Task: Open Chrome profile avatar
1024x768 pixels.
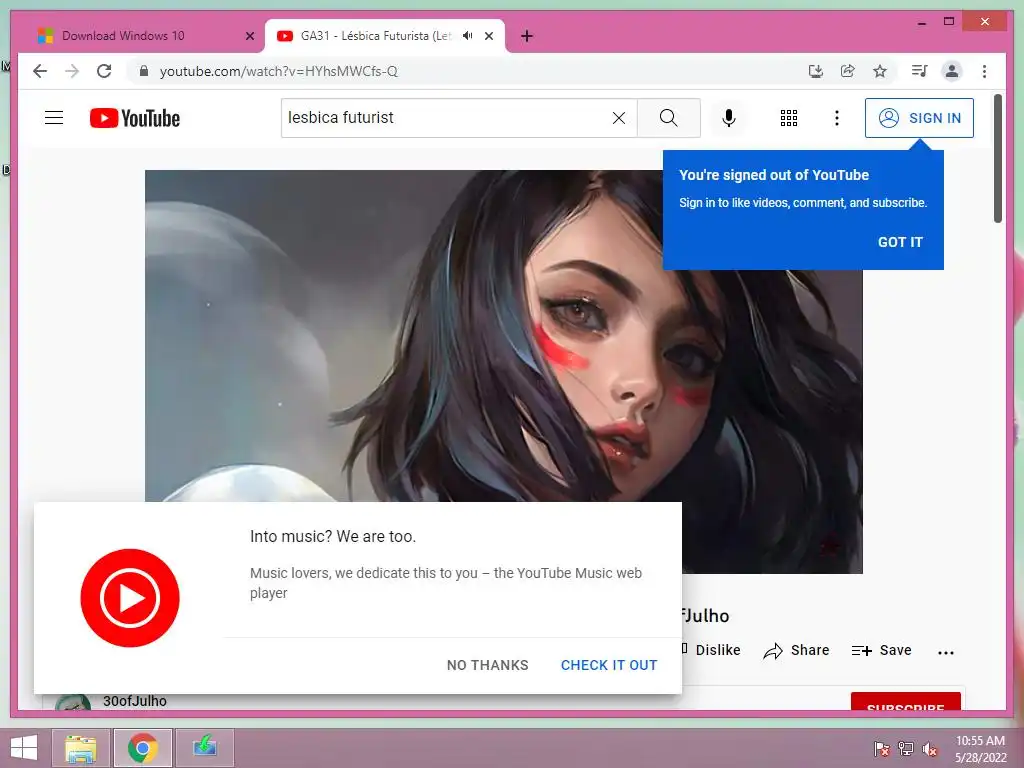Action: coord(952,71)
